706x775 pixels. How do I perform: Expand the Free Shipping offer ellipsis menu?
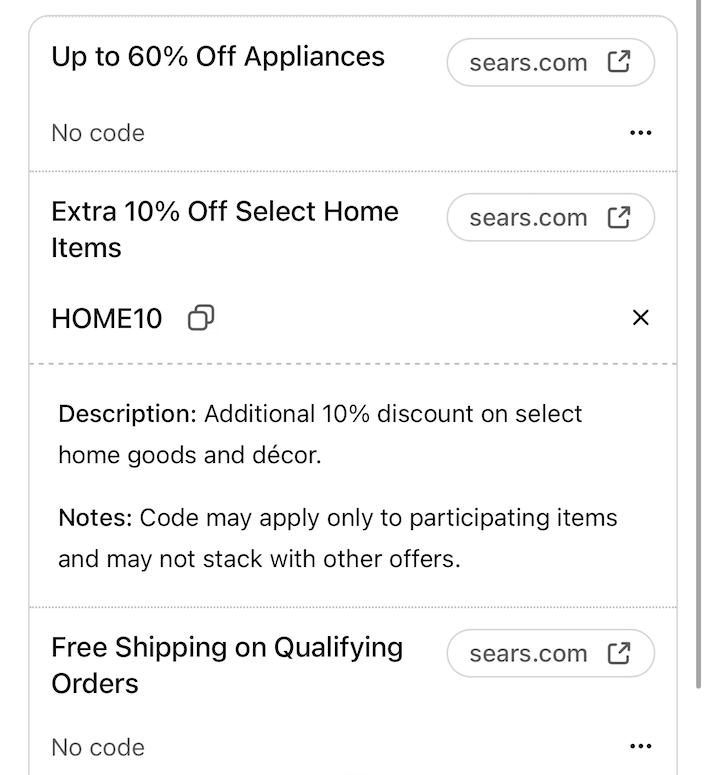click(x=641, y=747)
